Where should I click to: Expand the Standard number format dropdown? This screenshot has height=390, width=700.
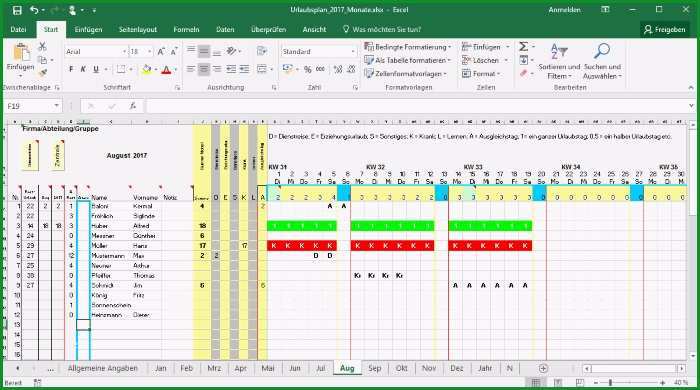click(353, 52)
